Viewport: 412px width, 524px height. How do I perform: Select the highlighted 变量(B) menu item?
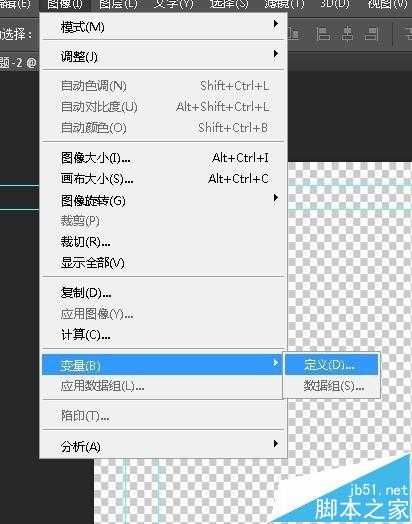(x=162, y=365)
